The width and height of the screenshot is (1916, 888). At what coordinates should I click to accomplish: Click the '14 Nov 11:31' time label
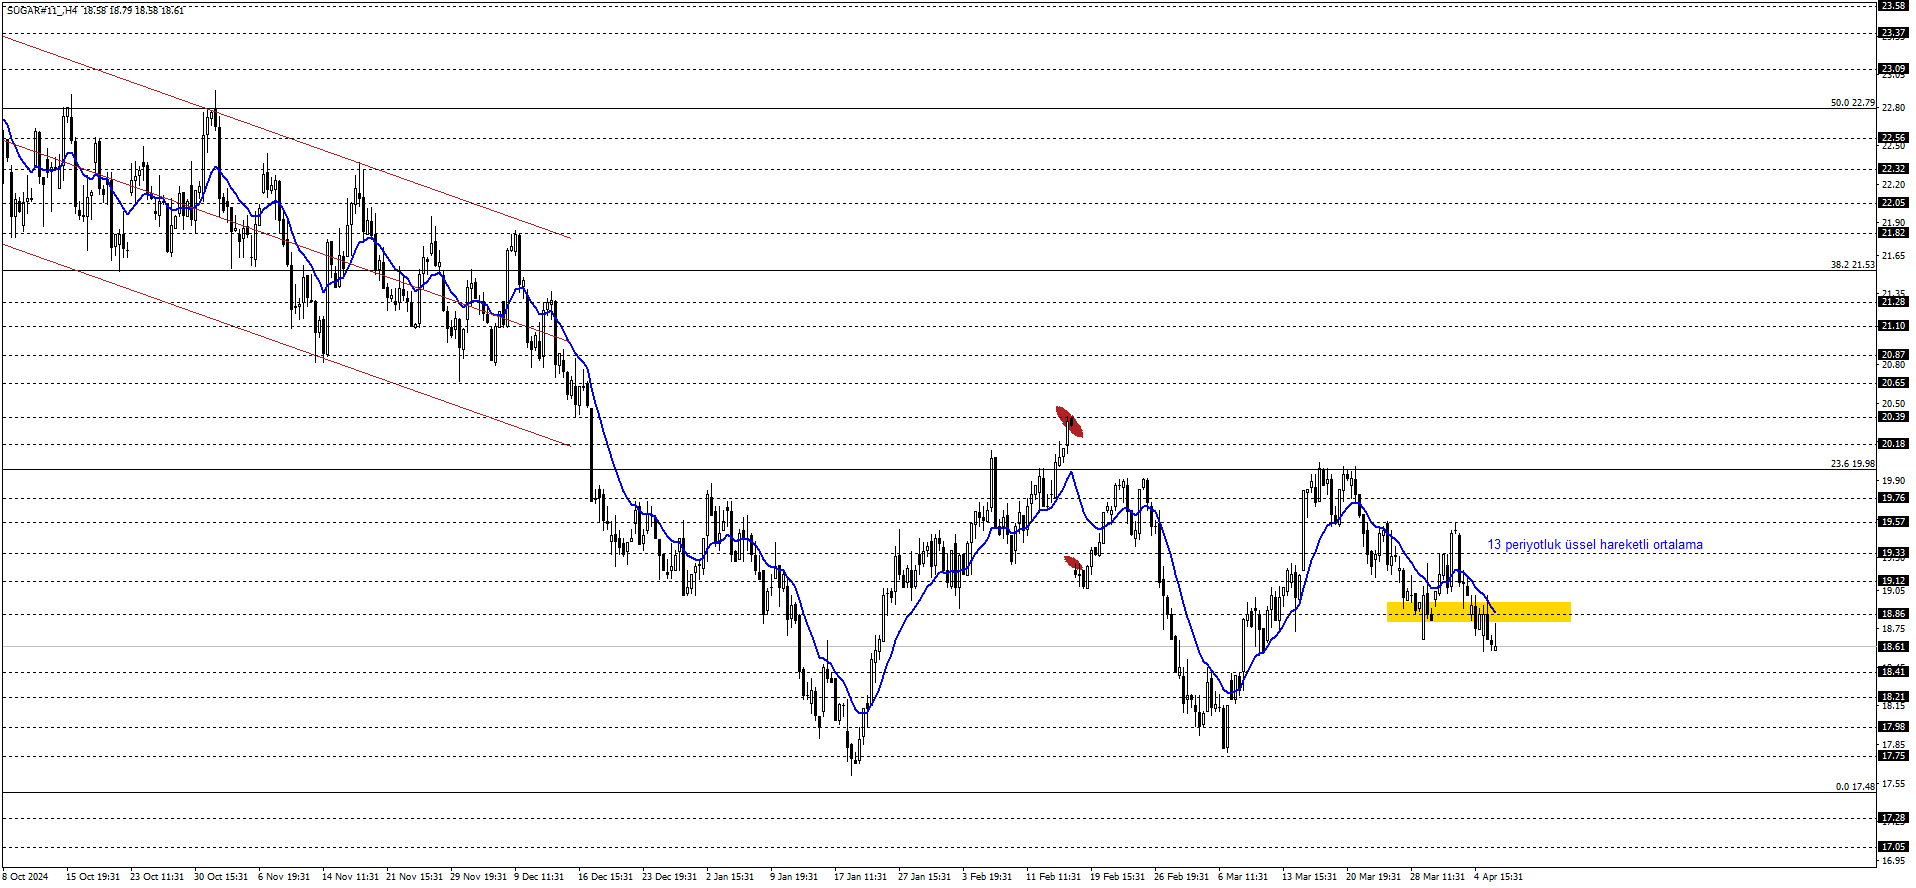click(x=350, y=877)
